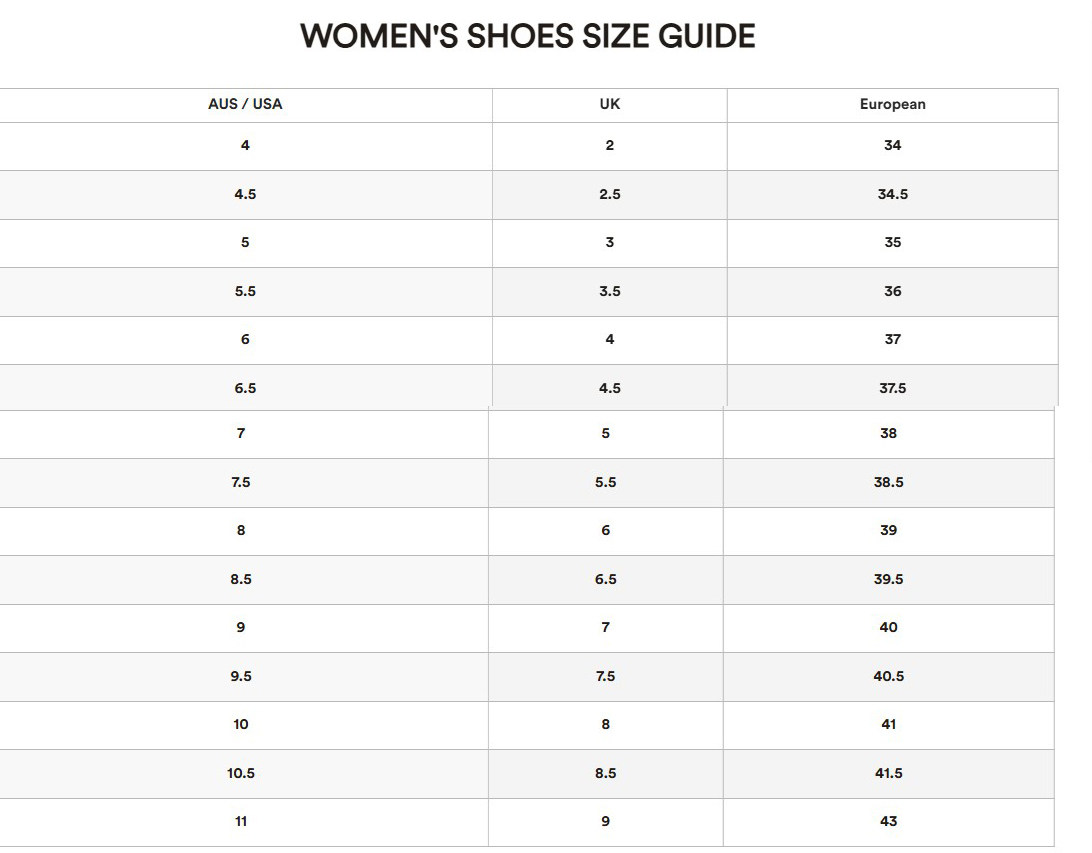Image resolution: width=1092 pixels, height=853 pixels.
Task: Click the Women's Shoes Size Guide heading
Action: [x=527, y=36]
